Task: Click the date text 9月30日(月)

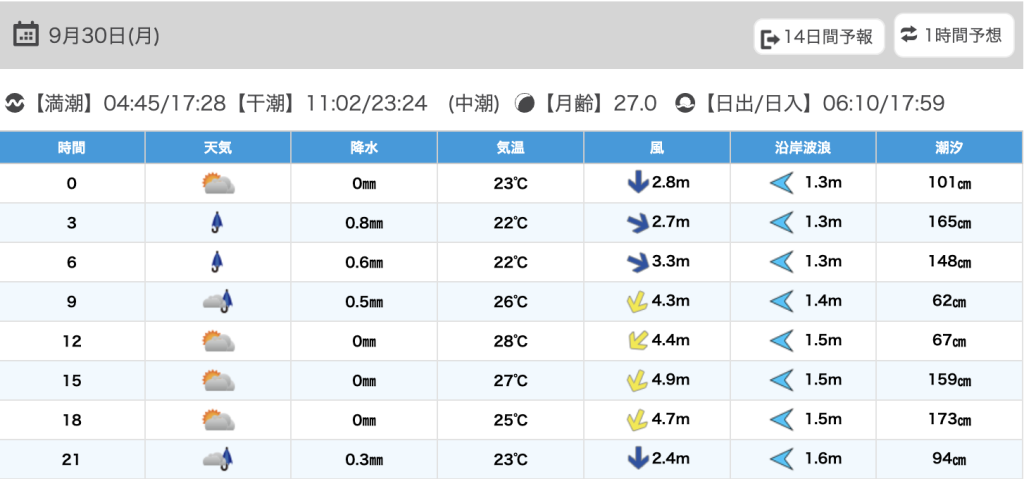Action: (x=104, y=36)
